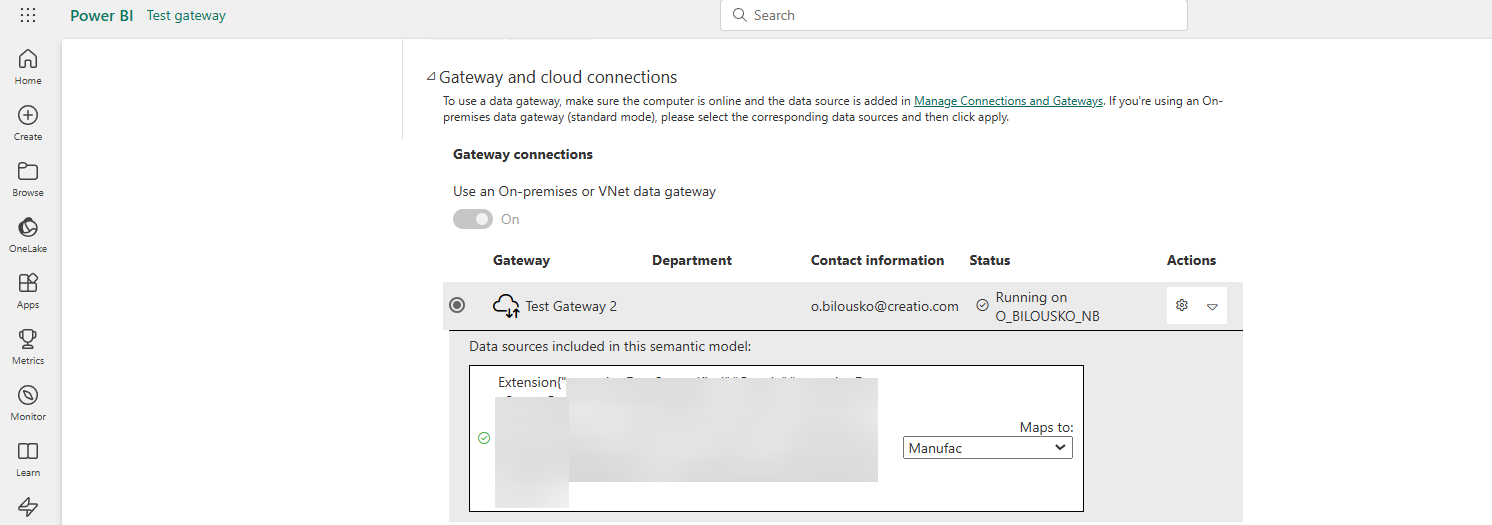Click the Department column header
The image size is (1492, 525).
point(692,260)
